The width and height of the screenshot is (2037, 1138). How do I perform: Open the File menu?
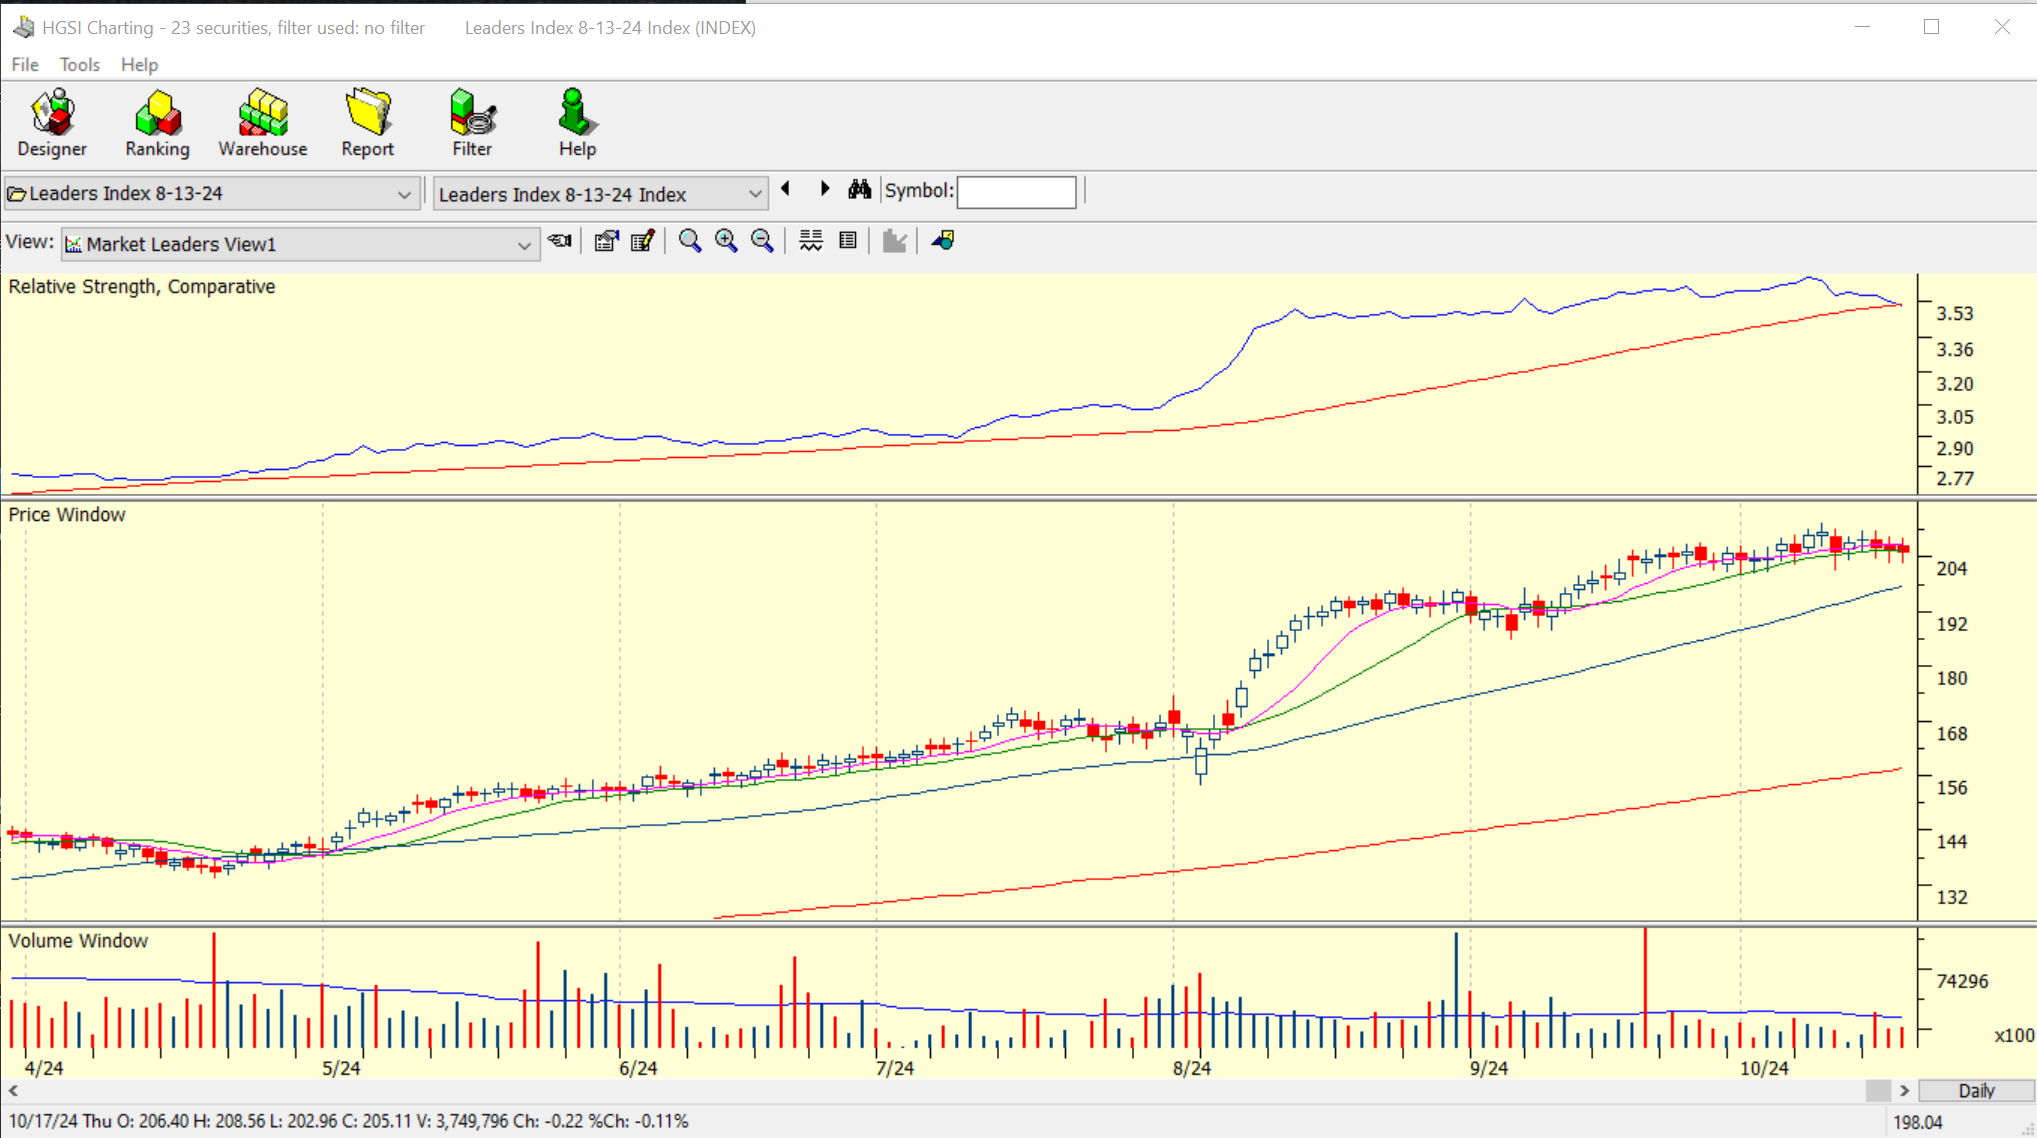25,65
